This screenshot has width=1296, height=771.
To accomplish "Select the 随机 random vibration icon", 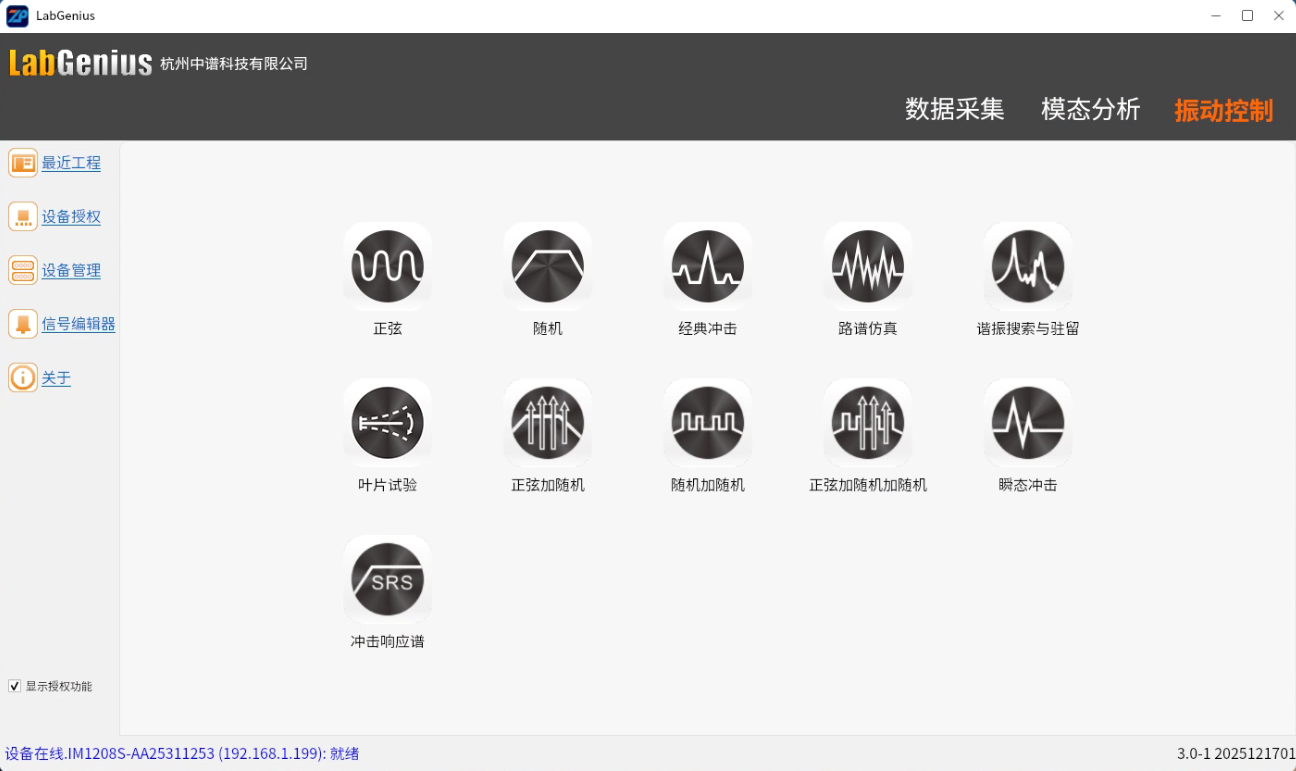I will pyautogui.click(x=547, y=267).
